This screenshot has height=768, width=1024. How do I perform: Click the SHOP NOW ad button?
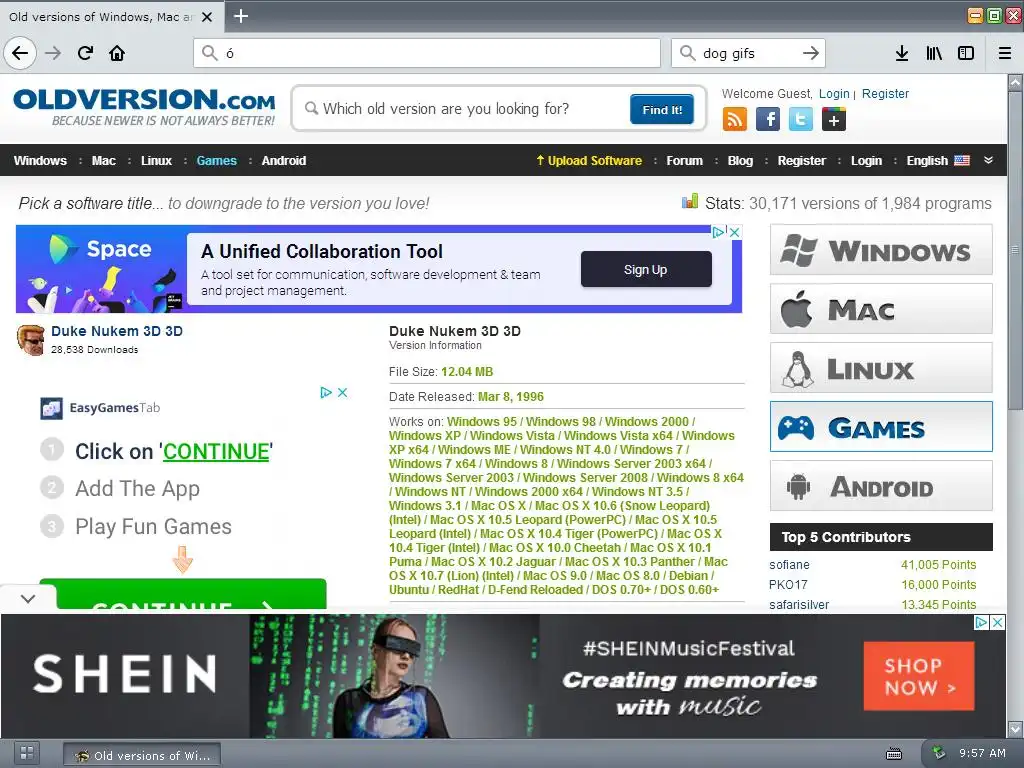pyautogui.click(x=919, y=676)
